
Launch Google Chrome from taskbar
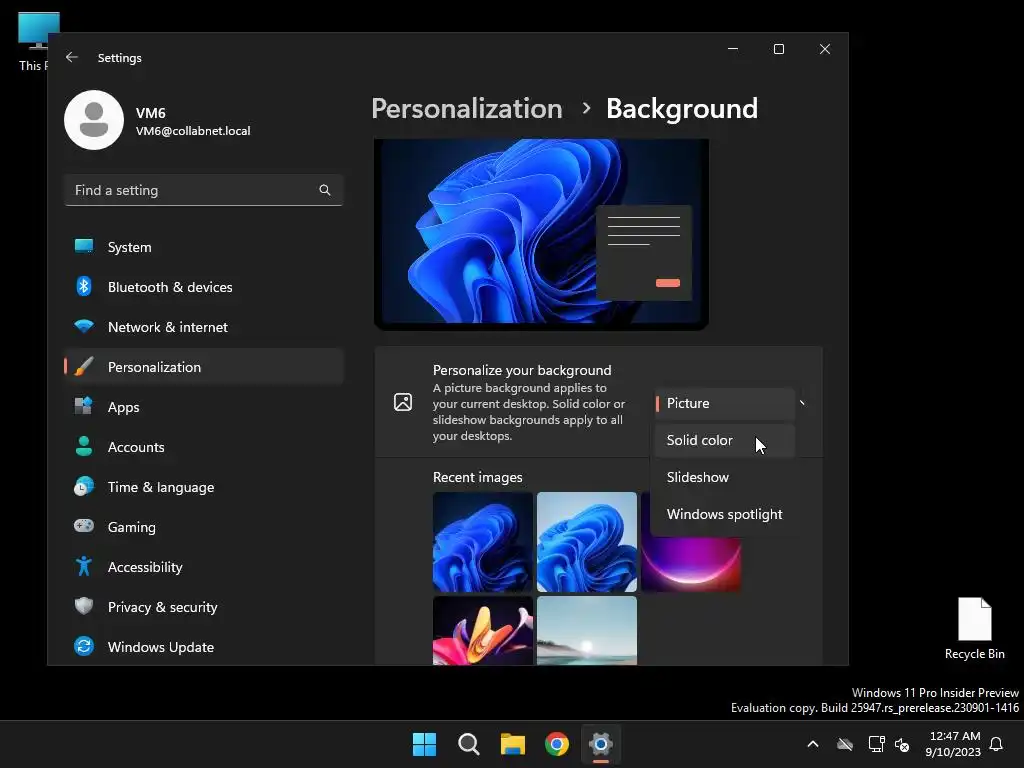[557, 744]
